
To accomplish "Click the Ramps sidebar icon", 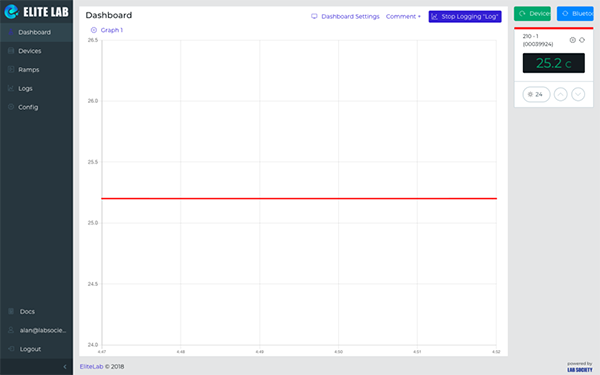I will click(11, 70).
